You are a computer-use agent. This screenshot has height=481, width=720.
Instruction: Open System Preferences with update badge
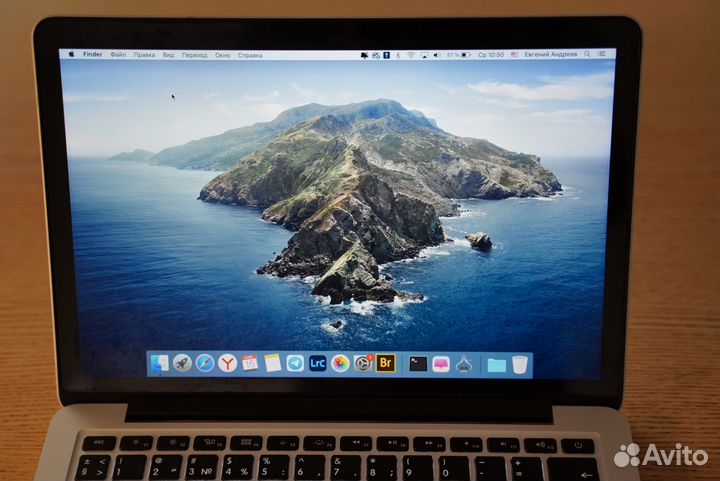[363, 364]
